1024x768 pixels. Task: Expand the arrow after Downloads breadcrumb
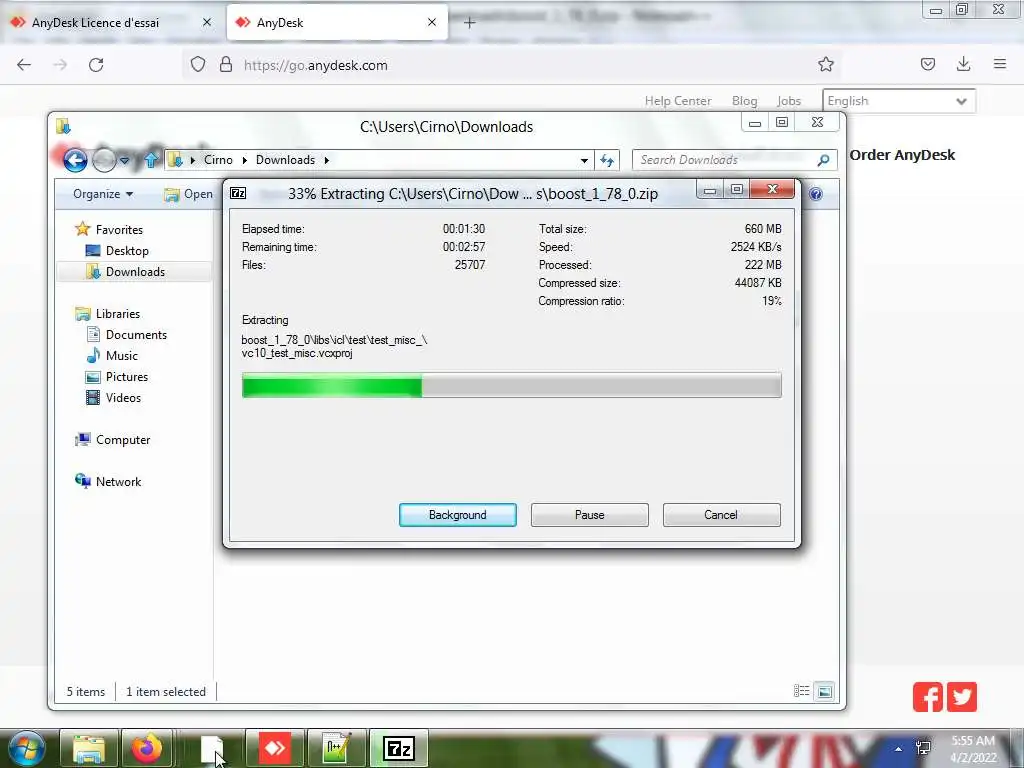pos(327,160)
